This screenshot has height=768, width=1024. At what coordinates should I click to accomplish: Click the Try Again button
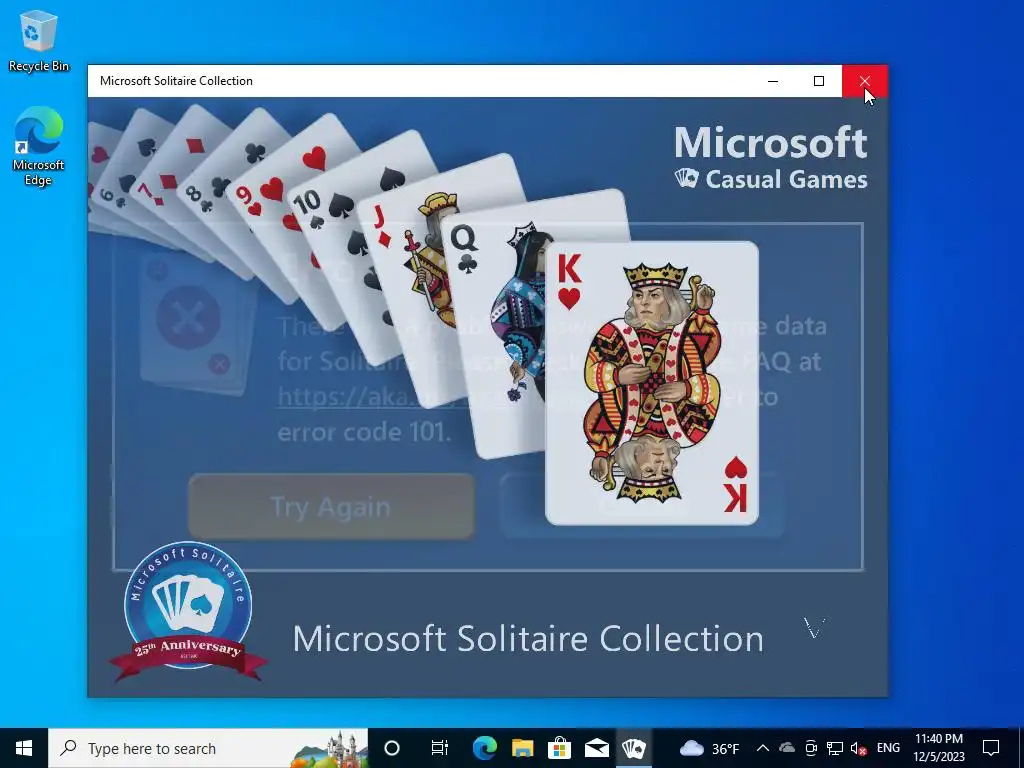pyautogui.click(x=331, y=506)
